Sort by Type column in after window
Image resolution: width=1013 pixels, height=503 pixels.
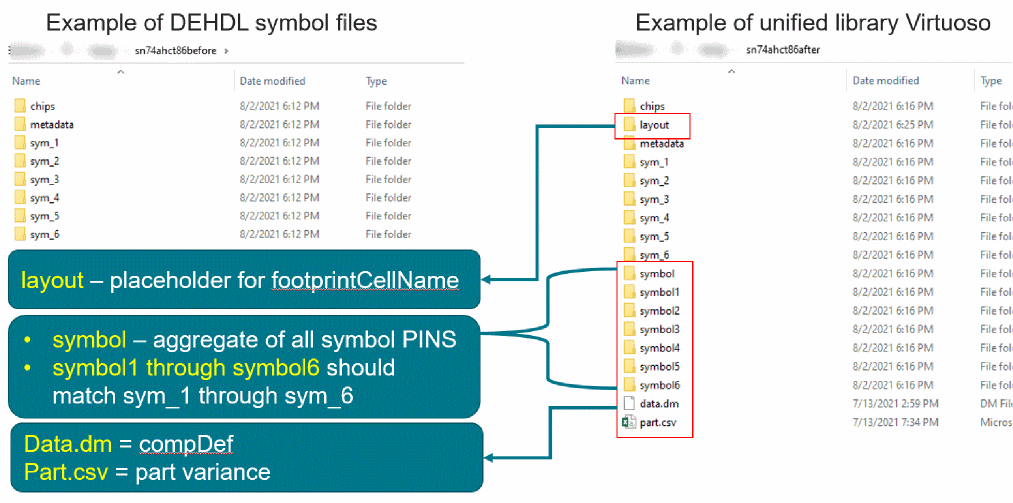pyautogui.click(x=991, y=81)
